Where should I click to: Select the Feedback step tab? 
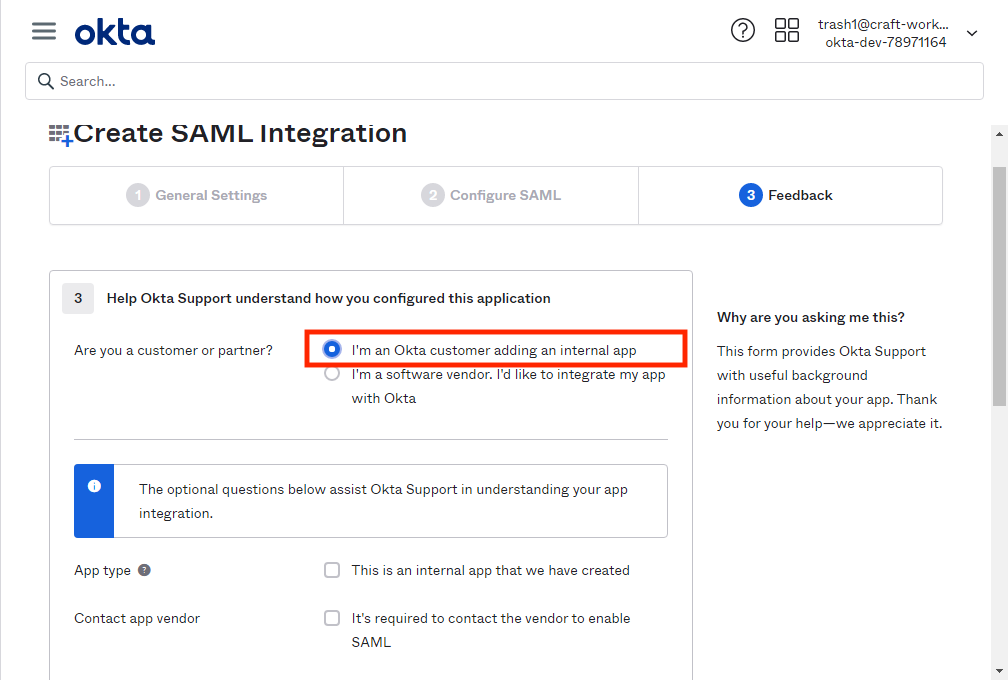point(790,195)
